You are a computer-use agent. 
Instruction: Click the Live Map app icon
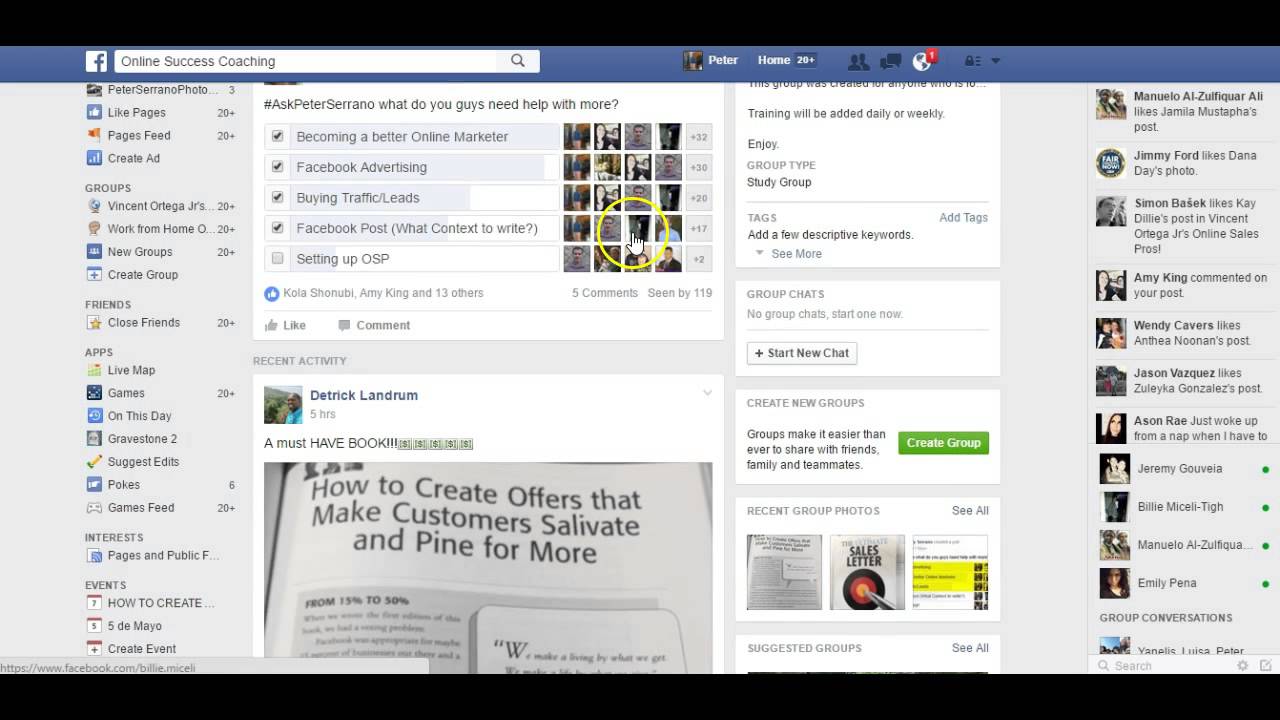coord(94,370)
